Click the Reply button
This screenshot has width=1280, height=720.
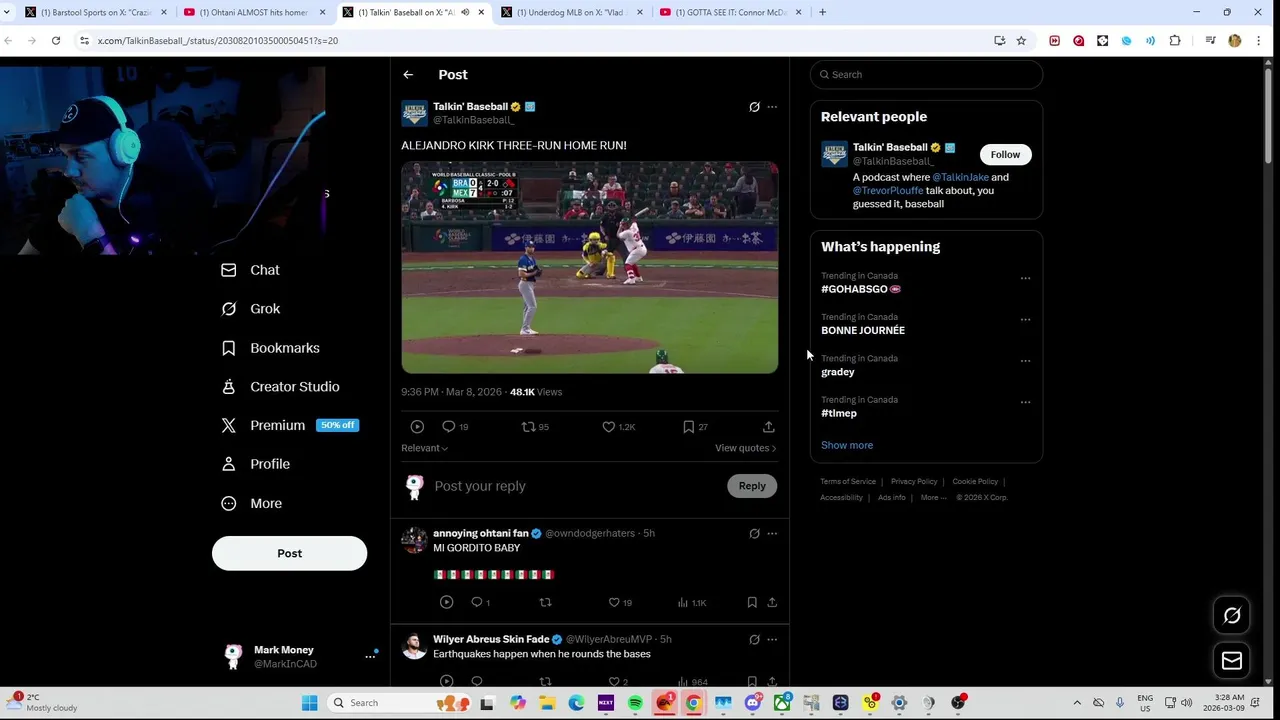click(752, 486)
